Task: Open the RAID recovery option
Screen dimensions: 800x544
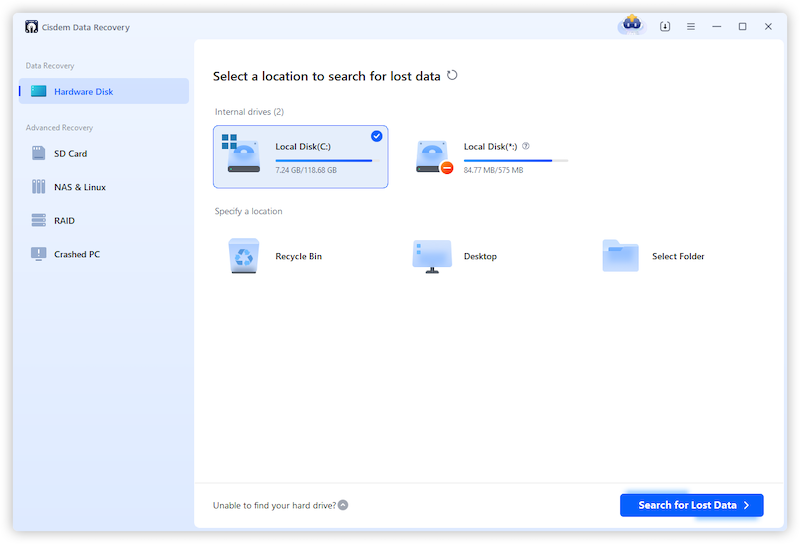Action: coord(104,221)
